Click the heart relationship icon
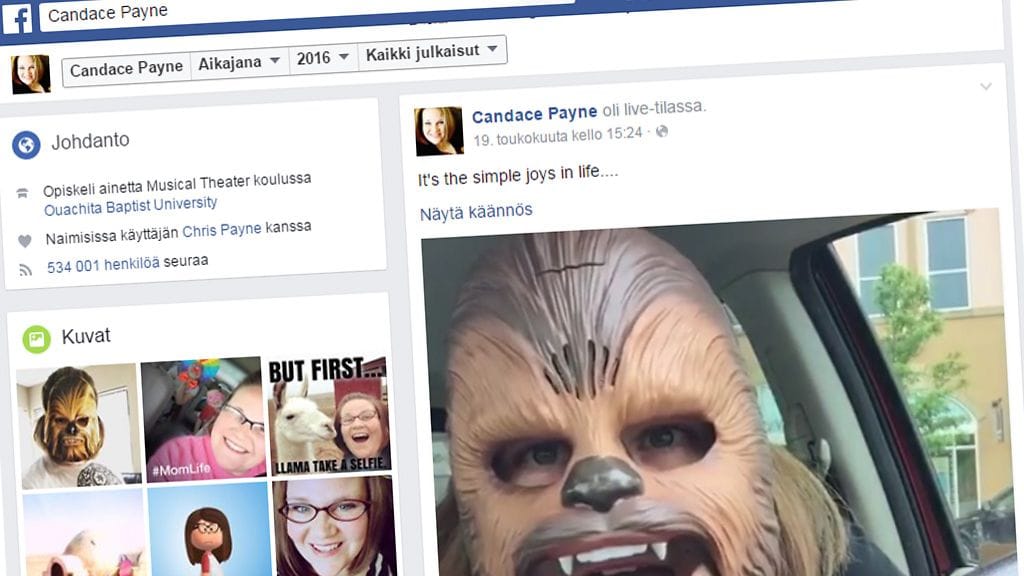Screen dimensions: 1024x576 point(25,241)
